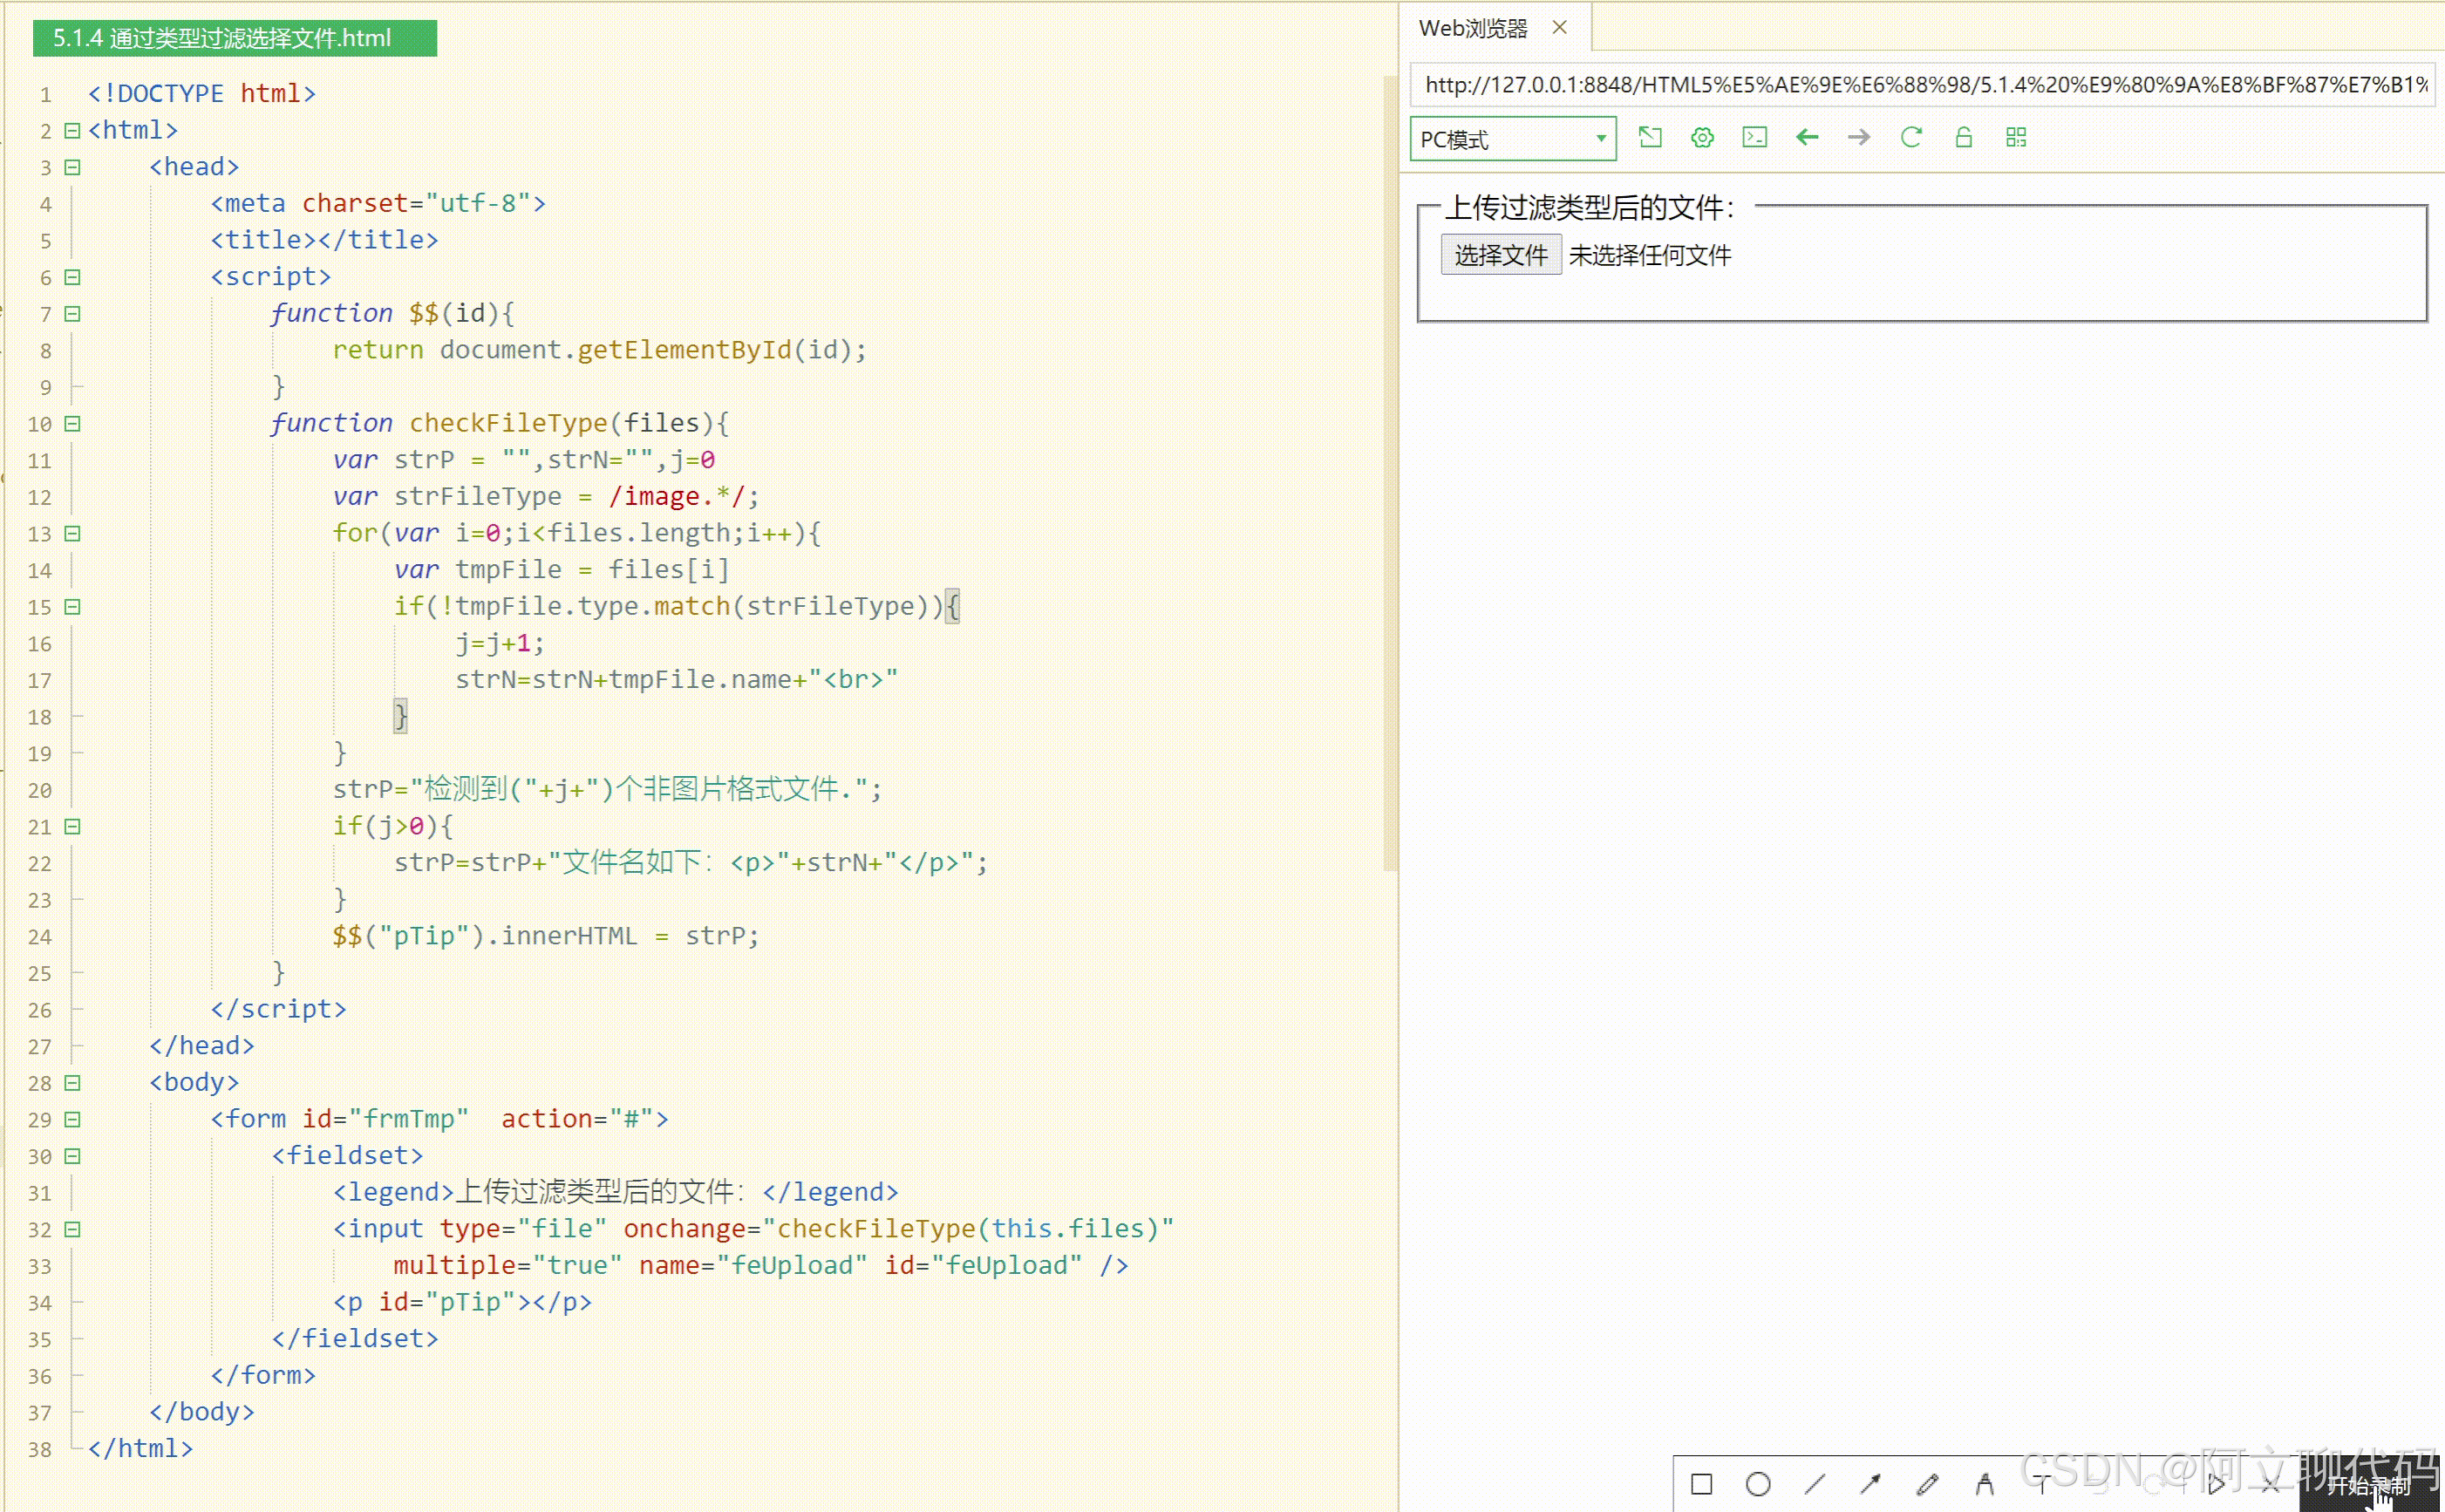Reload the preview page
Viewport: 2445px width, 1512px height.
coord(1911,137)
